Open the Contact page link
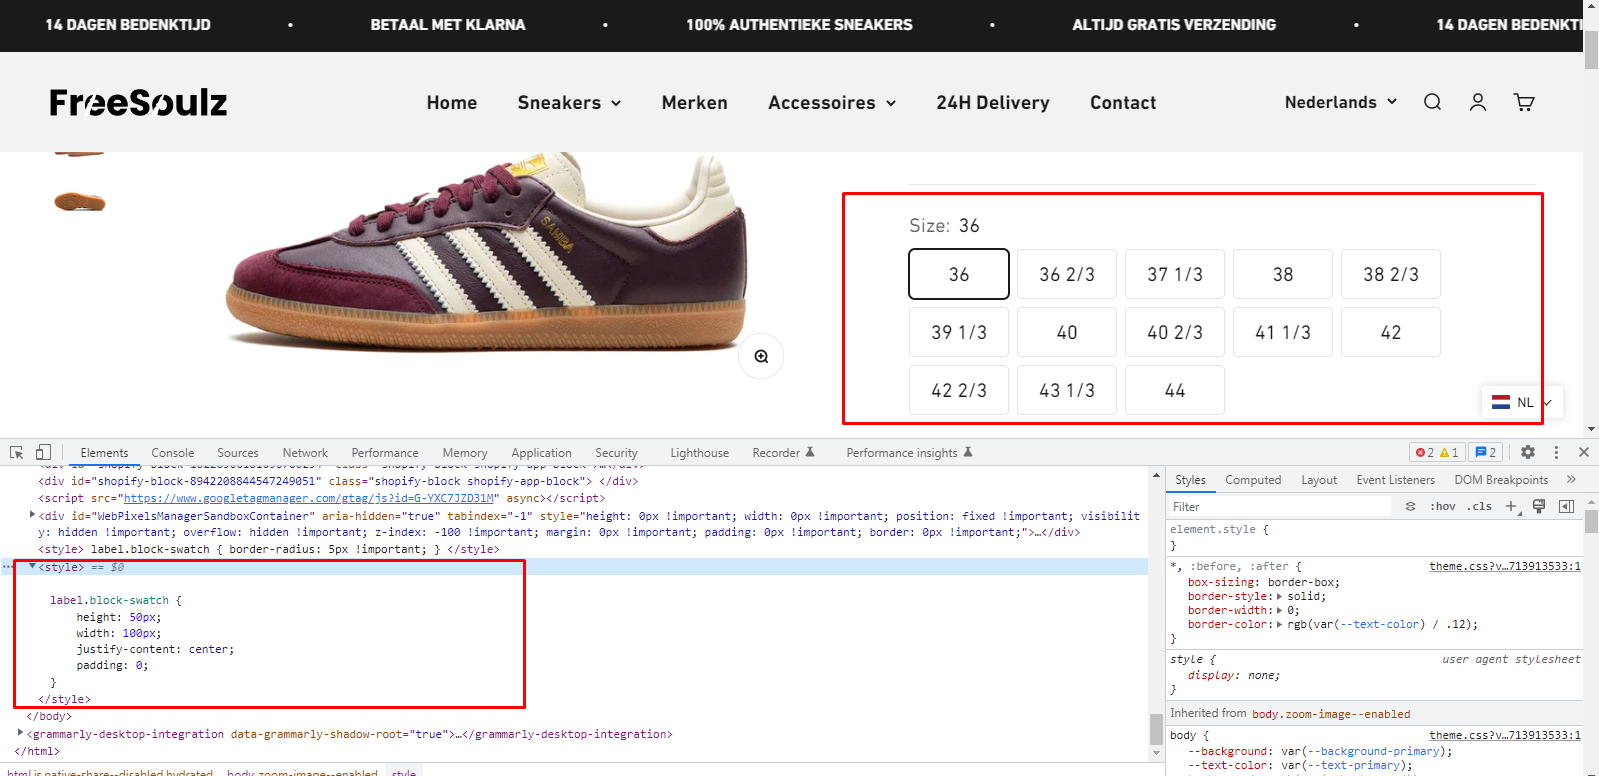This screenshot has width=1599, height=776. pos(1123,102)
